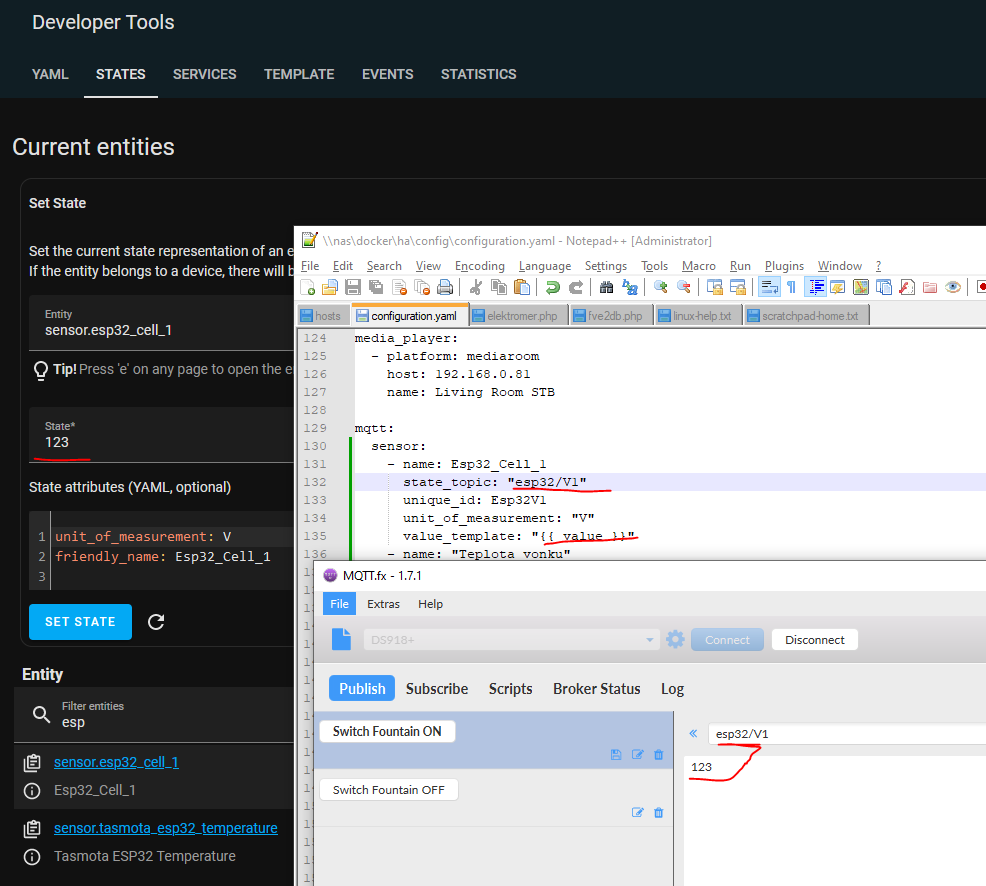Toggle Show All Characters pilcrow icon
Viewport: 986px width, 886px height.
point(791,288)
